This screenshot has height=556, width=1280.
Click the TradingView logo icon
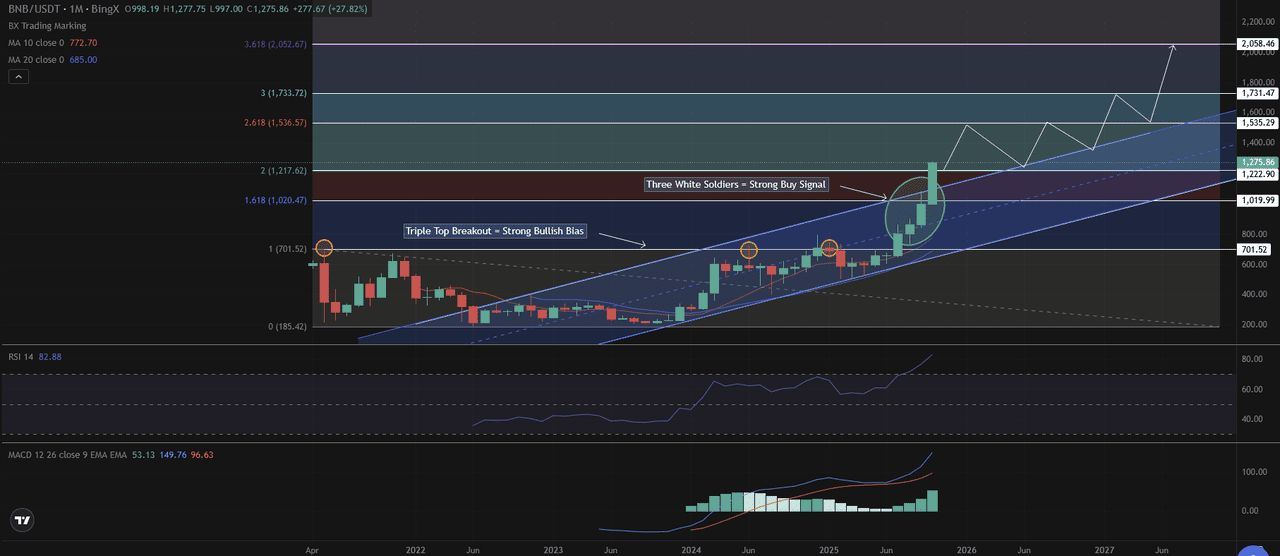(22, 520)
